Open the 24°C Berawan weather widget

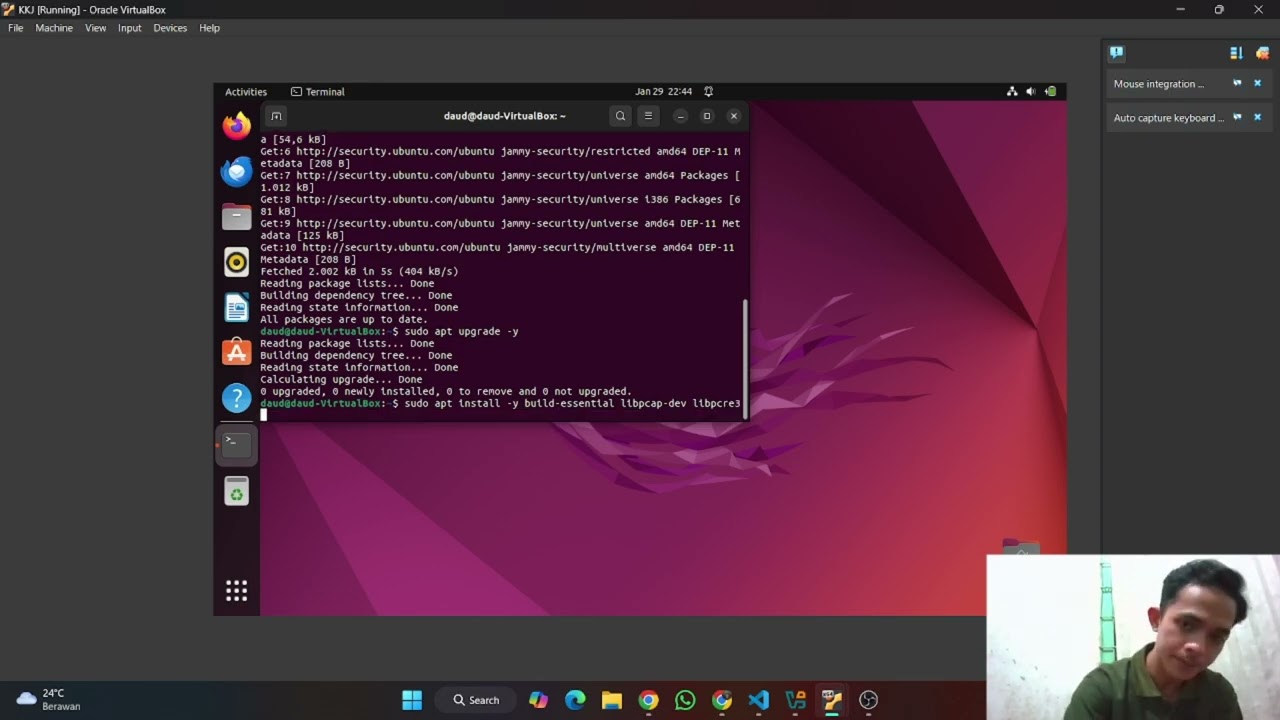48,700
